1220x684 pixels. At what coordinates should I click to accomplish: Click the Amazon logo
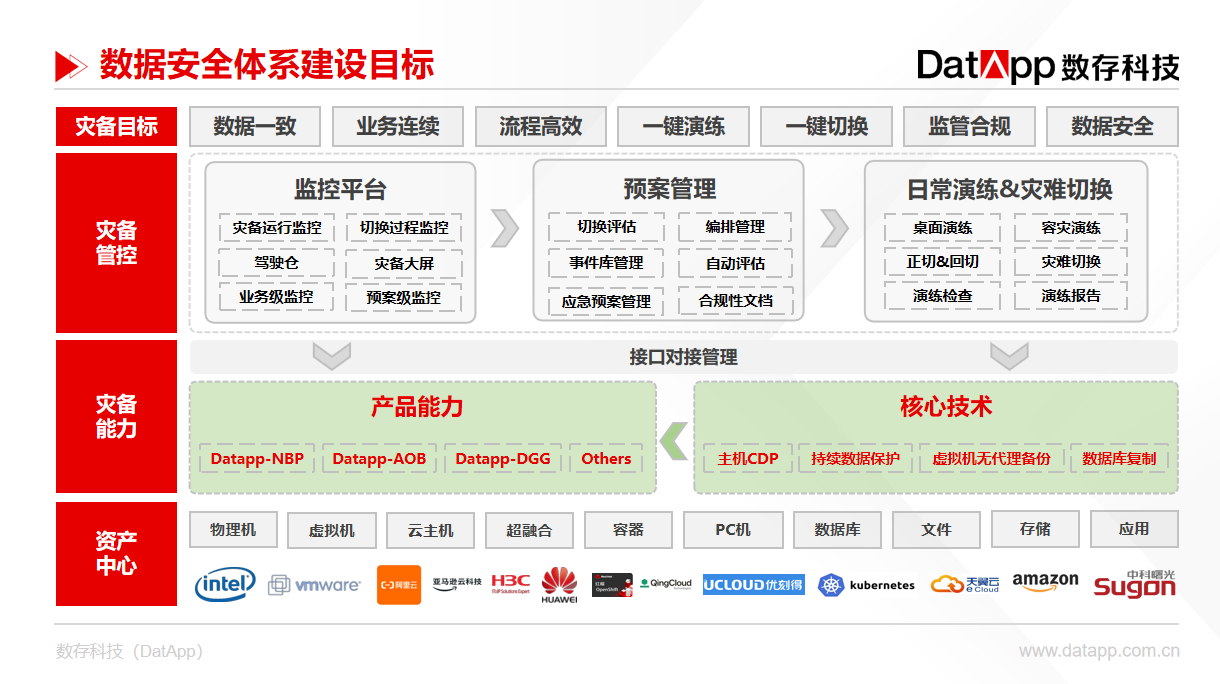(x=1045, y=582)
